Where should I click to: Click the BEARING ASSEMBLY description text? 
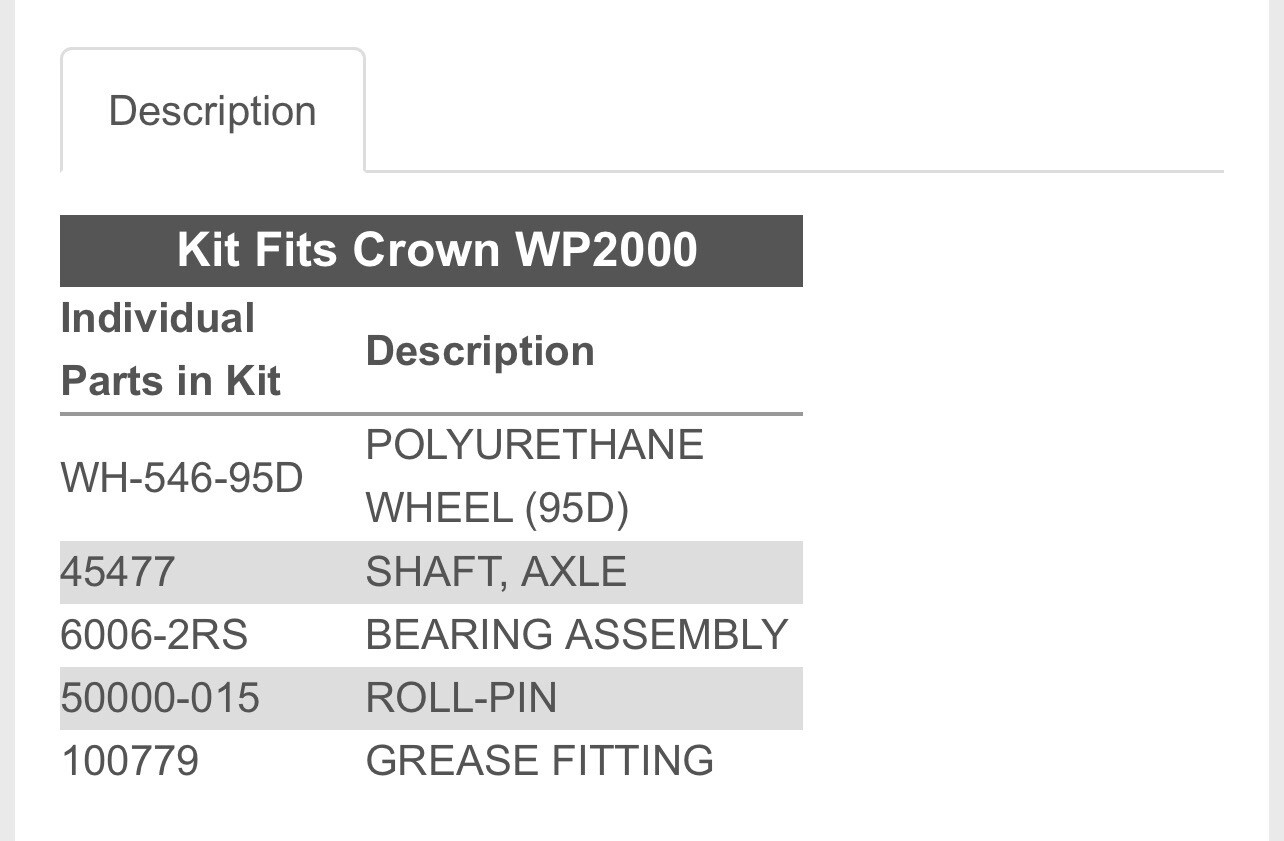(575, 634)
